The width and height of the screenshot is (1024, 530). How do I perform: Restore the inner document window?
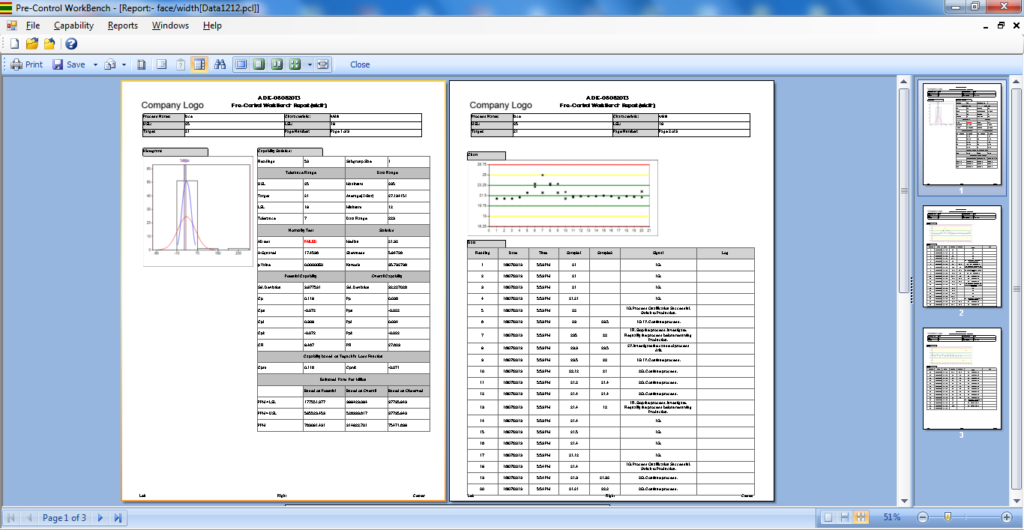(x=1000, y=25)
